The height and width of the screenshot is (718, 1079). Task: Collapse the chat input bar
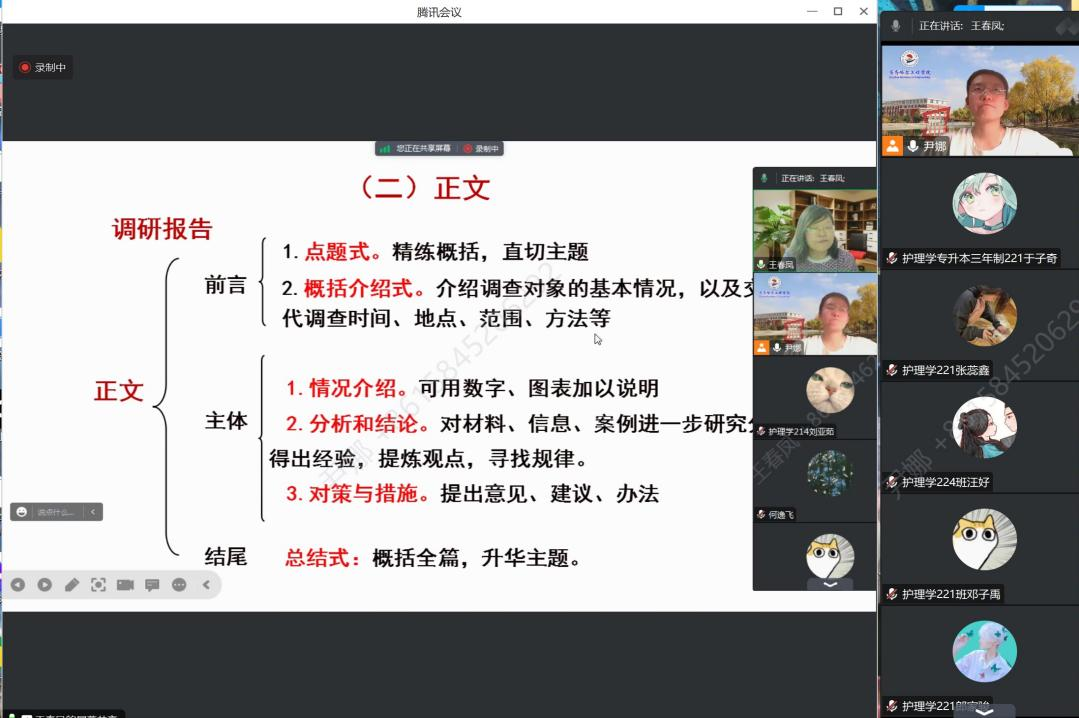93,512
